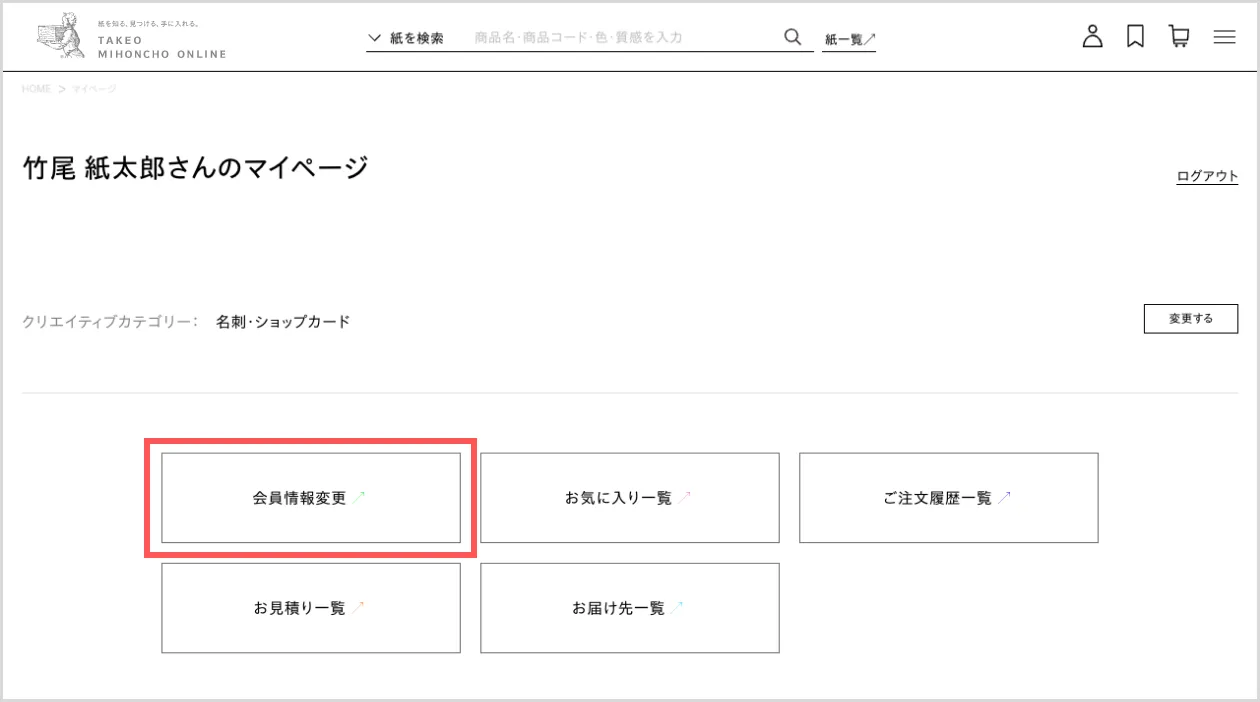1260x702 pixels.
Task: Open the hamburger menu icon
Action: pos(1224,37)
